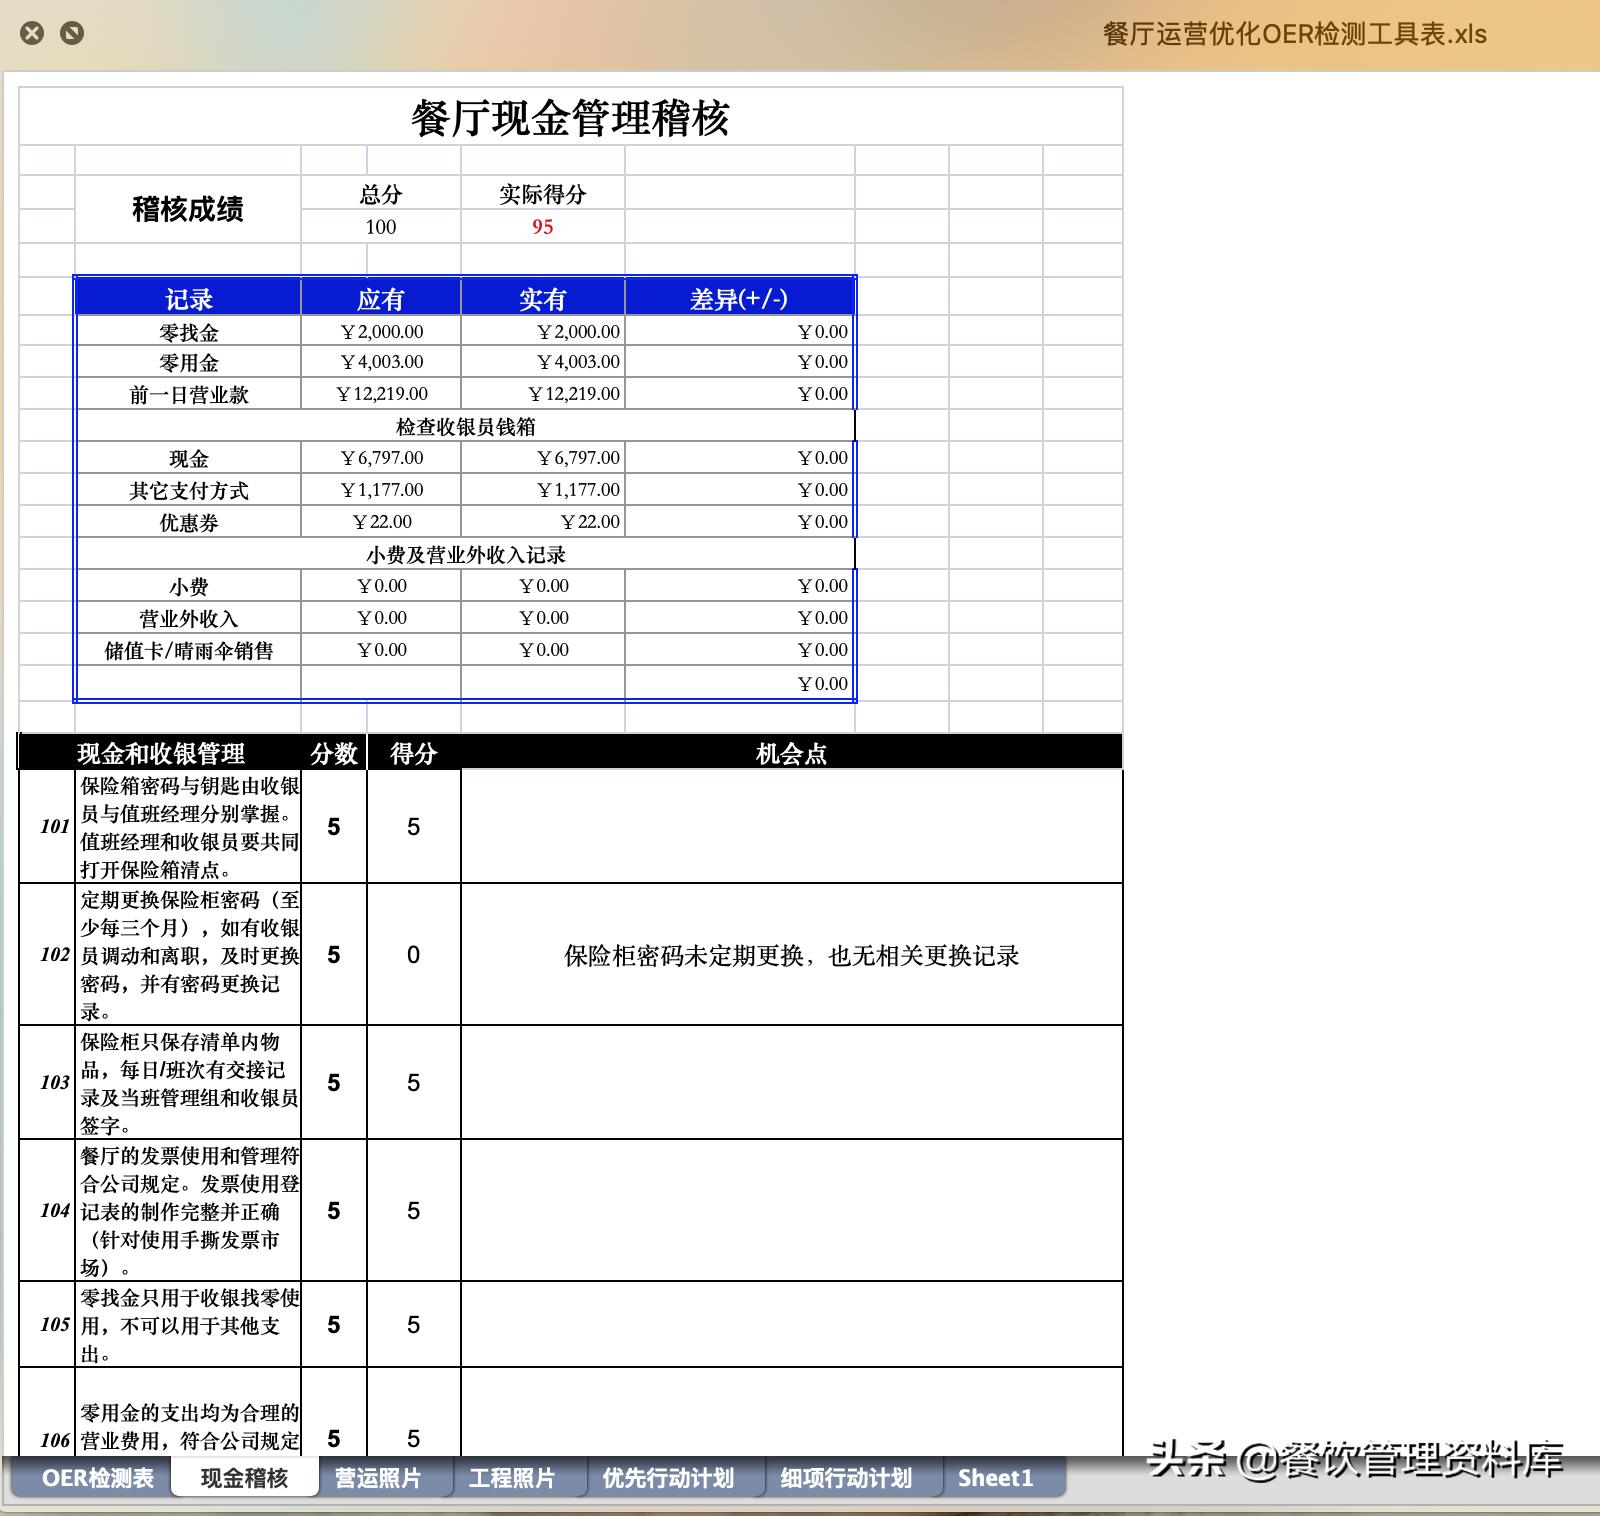
Task: Click the 实有 value ¥1,177.00
Action: [543, 490]
